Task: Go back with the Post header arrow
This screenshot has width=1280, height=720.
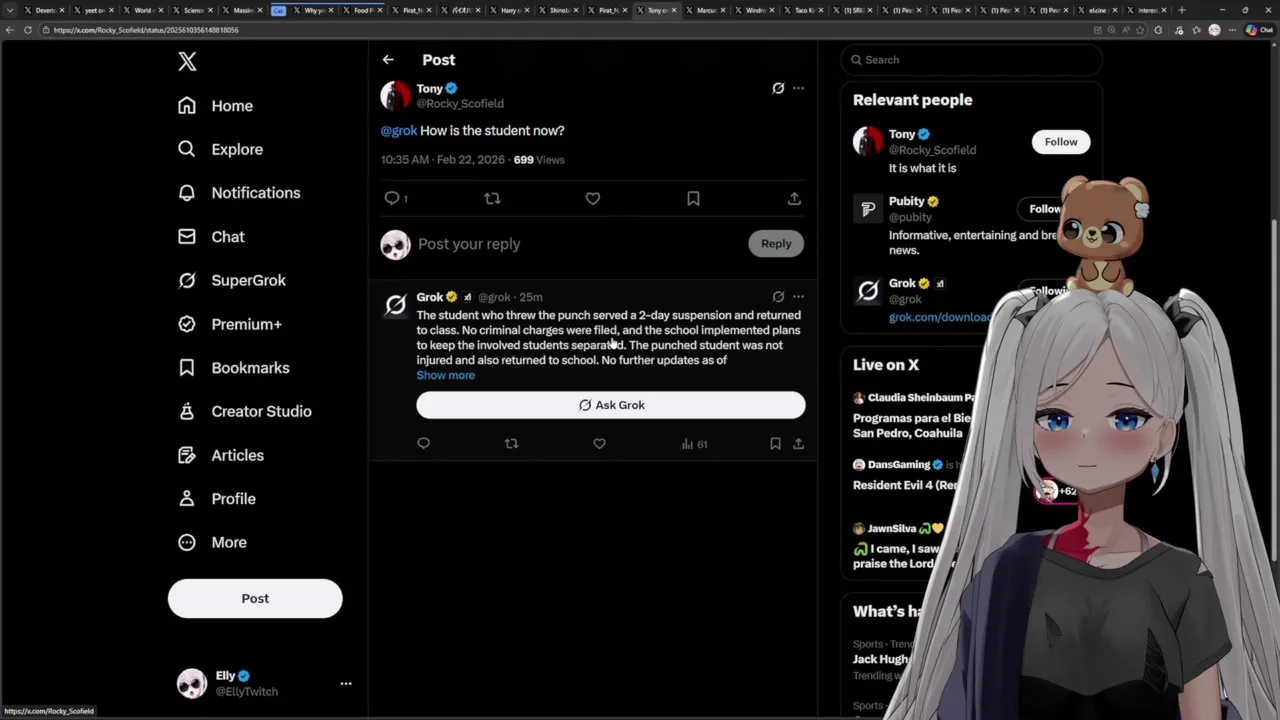Action: [388, 60]
